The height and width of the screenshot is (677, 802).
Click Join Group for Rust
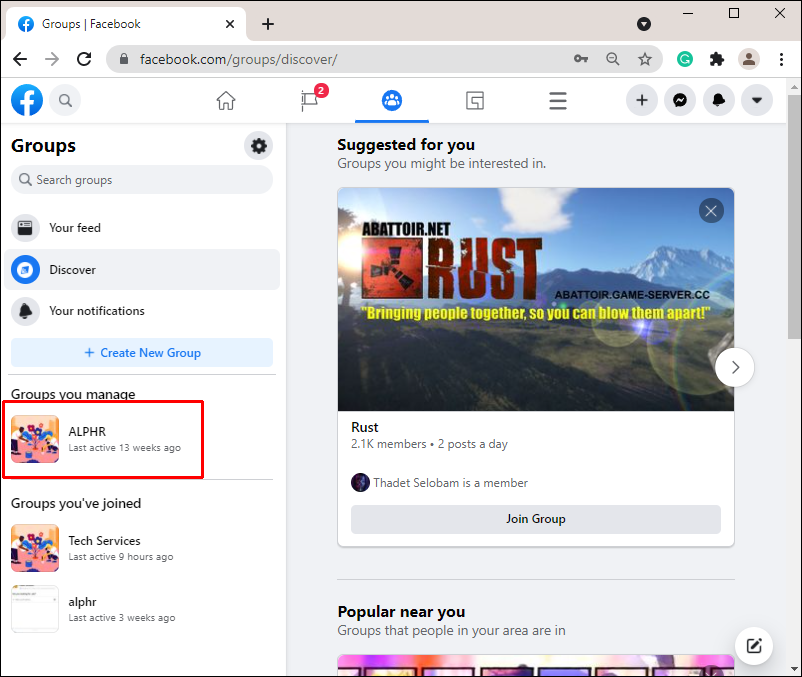536,519
